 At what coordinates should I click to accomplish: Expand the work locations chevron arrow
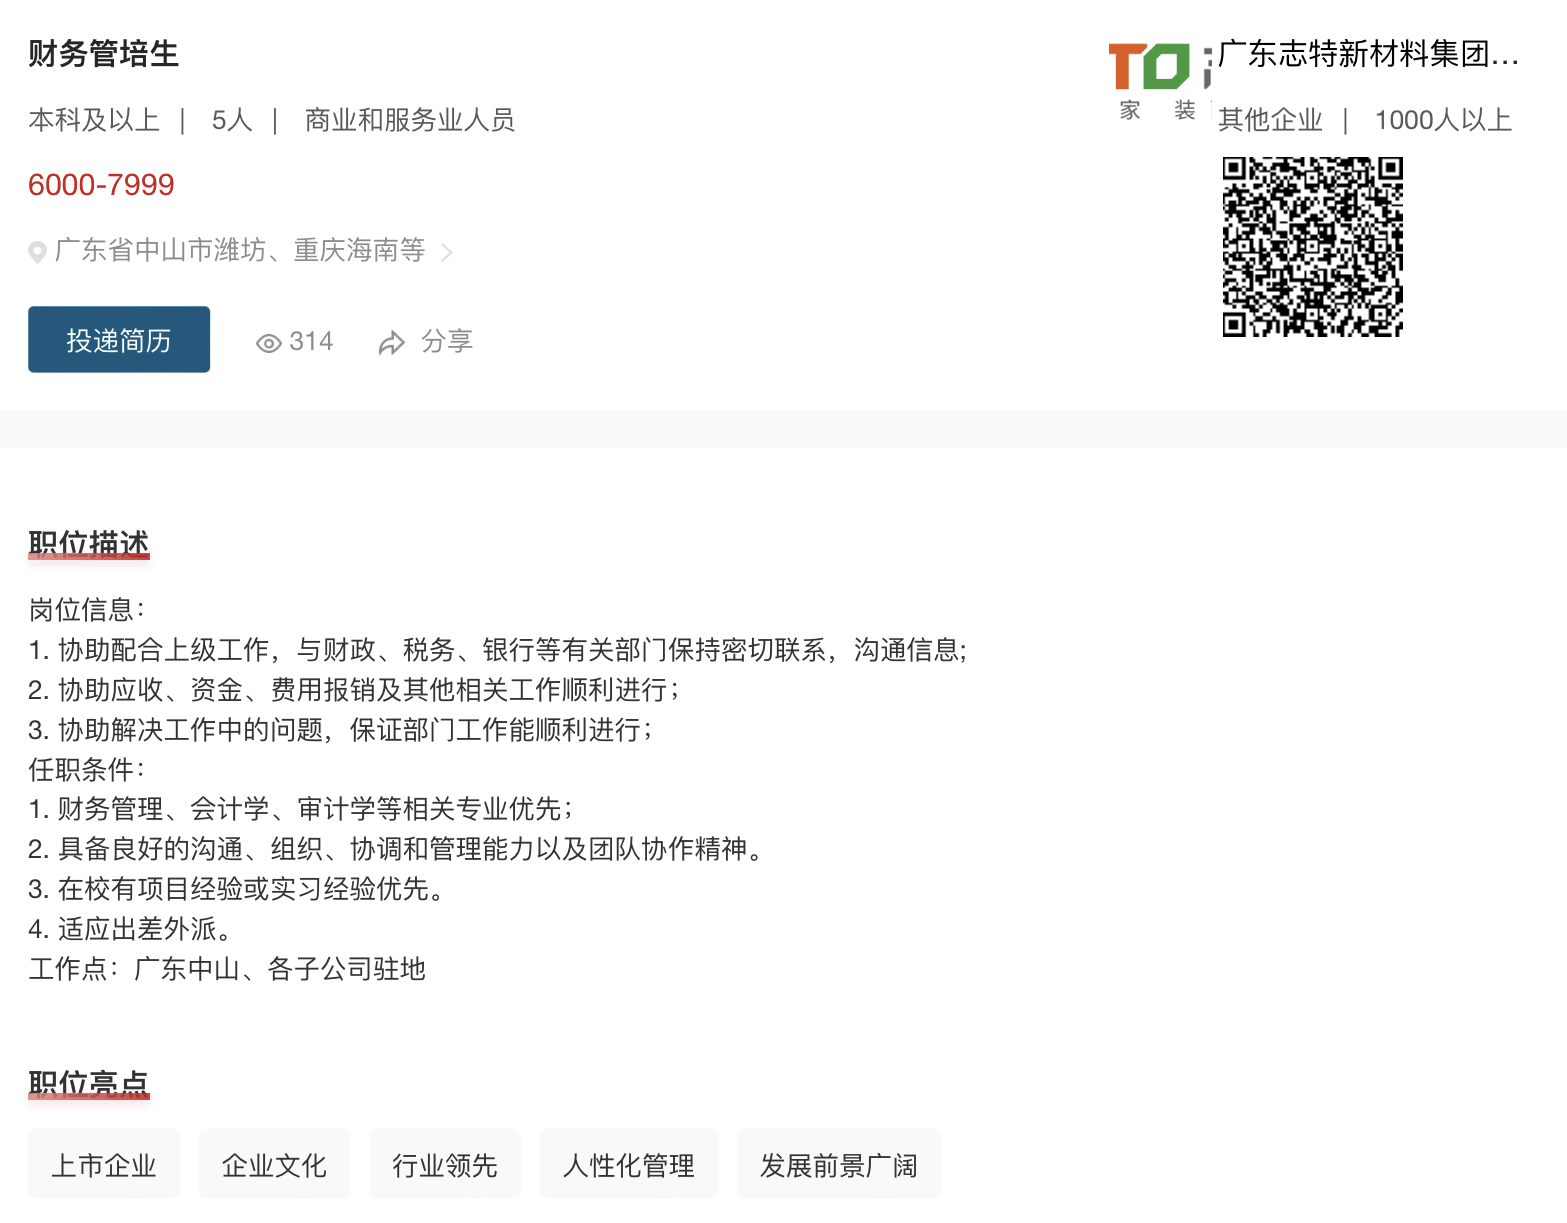pyautogui.click(x=447, y=252)
